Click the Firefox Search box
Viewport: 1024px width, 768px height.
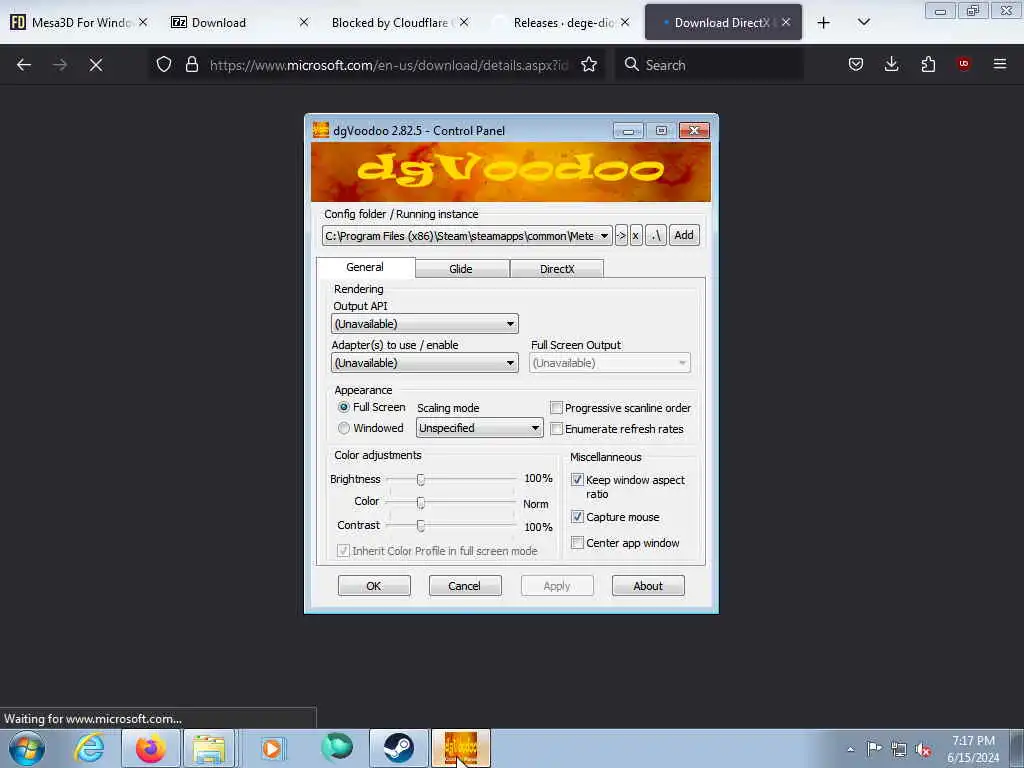tap(710, 65)
